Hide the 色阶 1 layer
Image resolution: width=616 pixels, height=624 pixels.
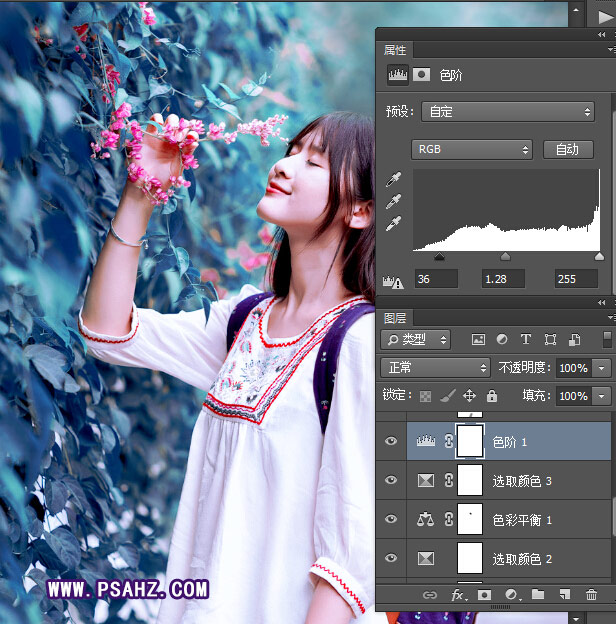[x=391, y=441]
